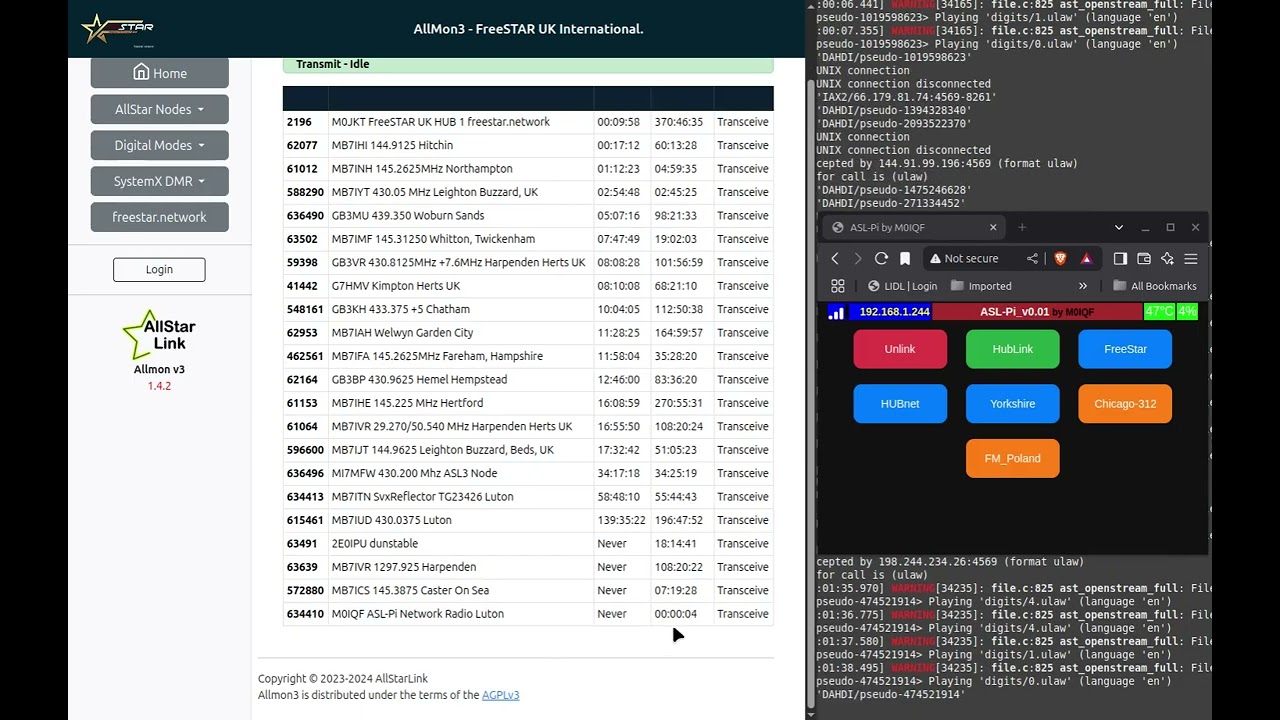Image resolution: width=1280 pixels, height=720 pixels.
Task: Open the LIDL Login bookmark
Action: point(902,286)
